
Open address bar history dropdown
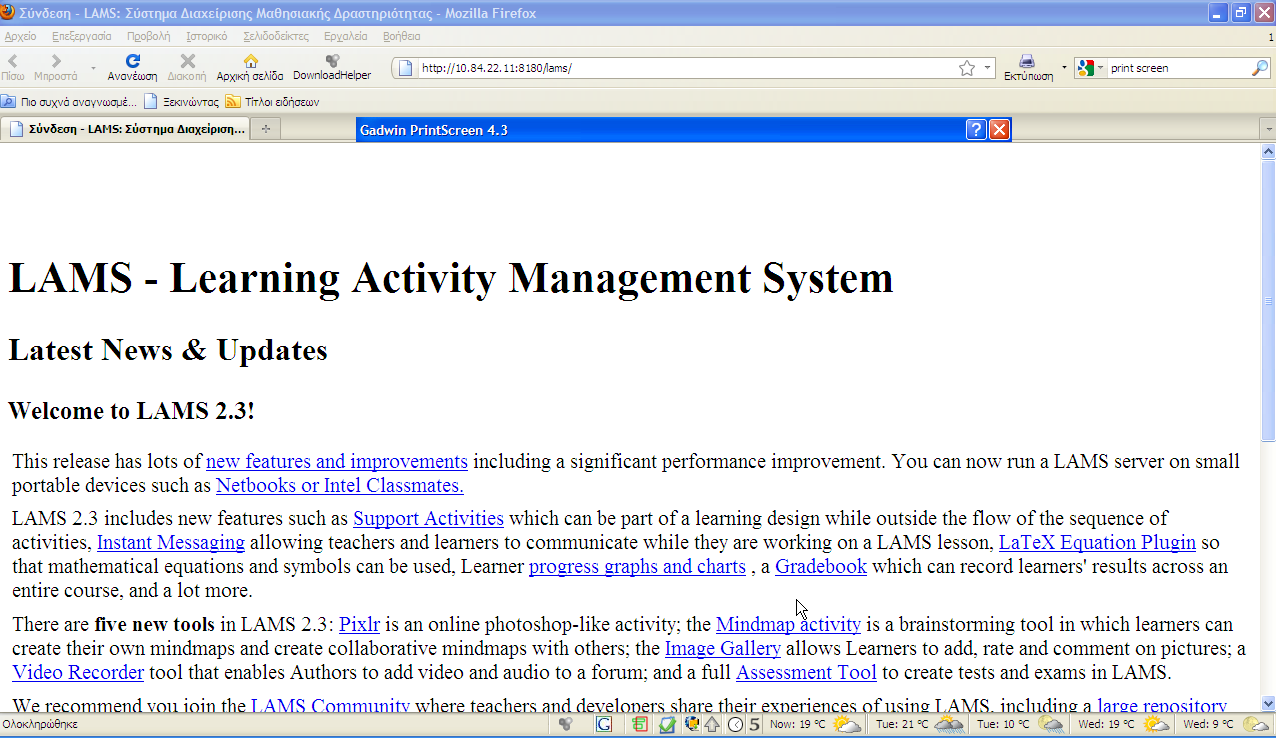pos(987,68)
